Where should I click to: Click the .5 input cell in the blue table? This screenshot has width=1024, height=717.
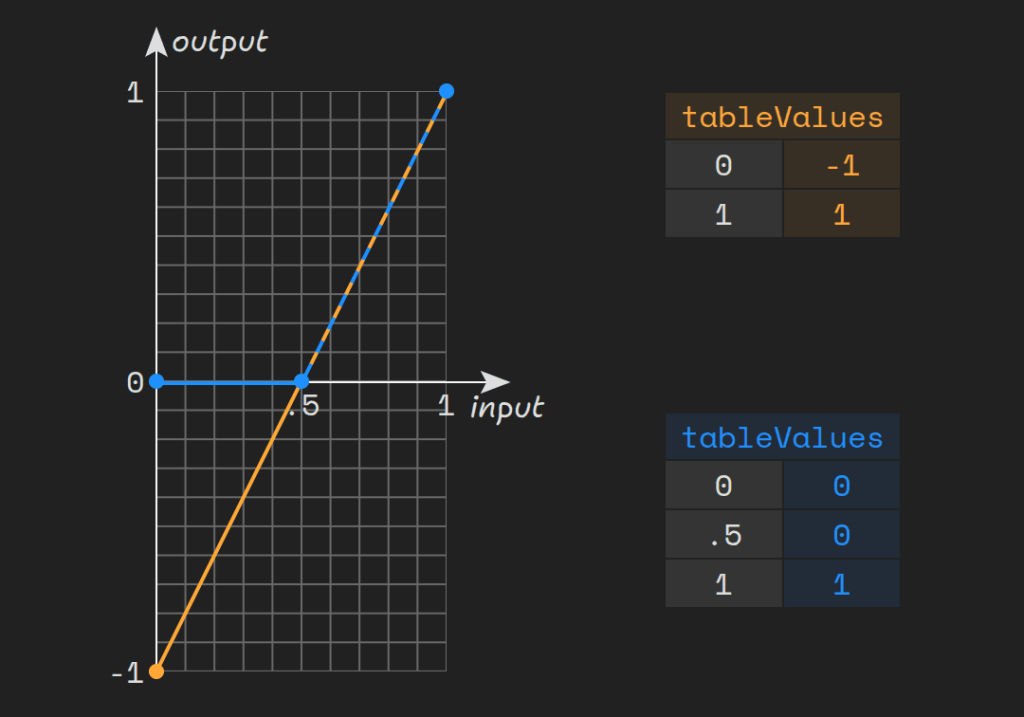pos(724,535)
